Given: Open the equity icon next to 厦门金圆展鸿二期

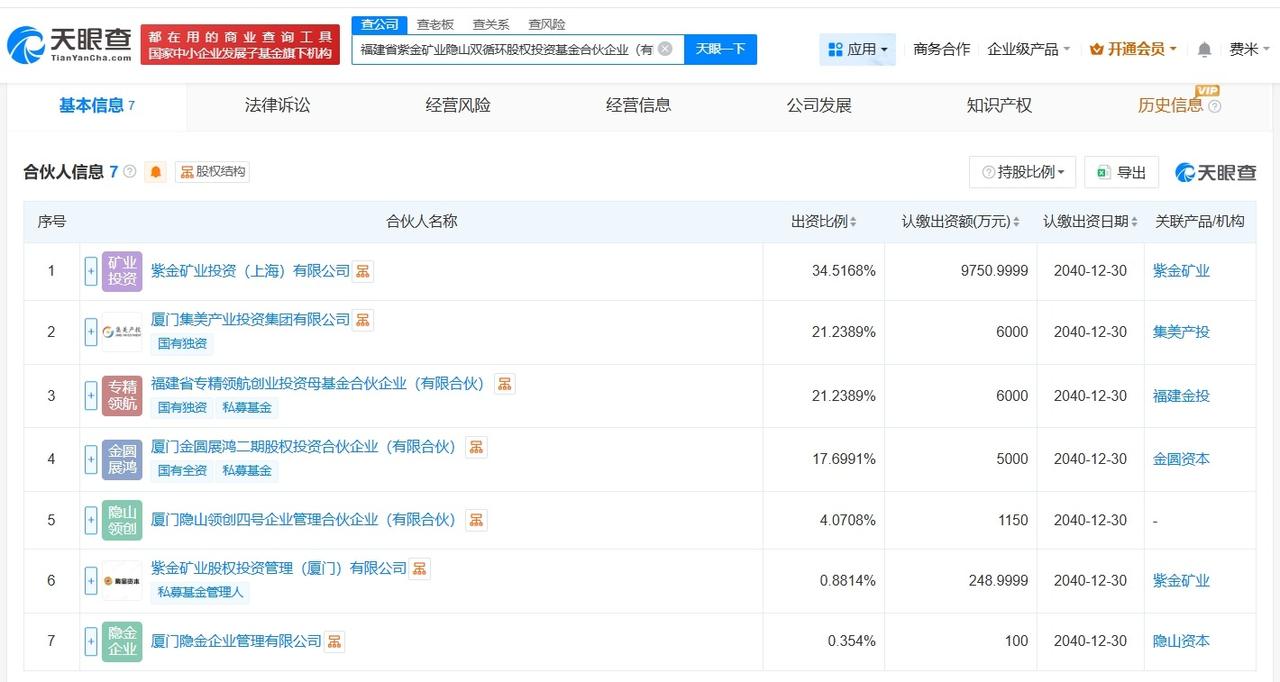Looking at the screenshot, I should (477, 447).
